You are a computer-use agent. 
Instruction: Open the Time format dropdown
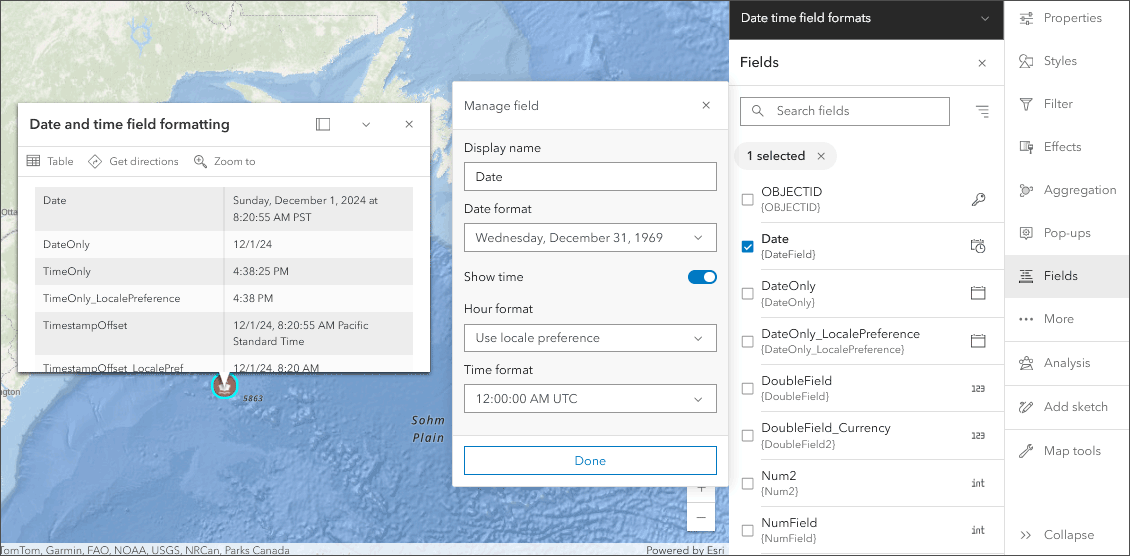tap(590, 399)
